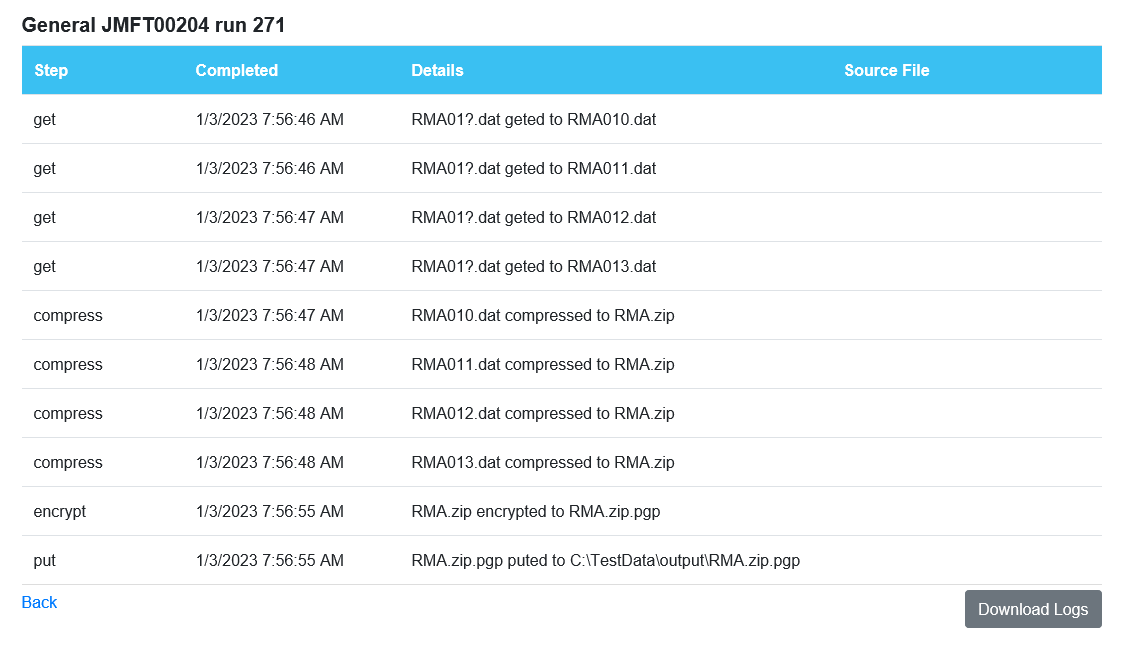The height and width of the screenshot is (646, 1129).
Task: Select details 'RMA010.dat compressed to RMA.zip'
Action: click(543, 315)
